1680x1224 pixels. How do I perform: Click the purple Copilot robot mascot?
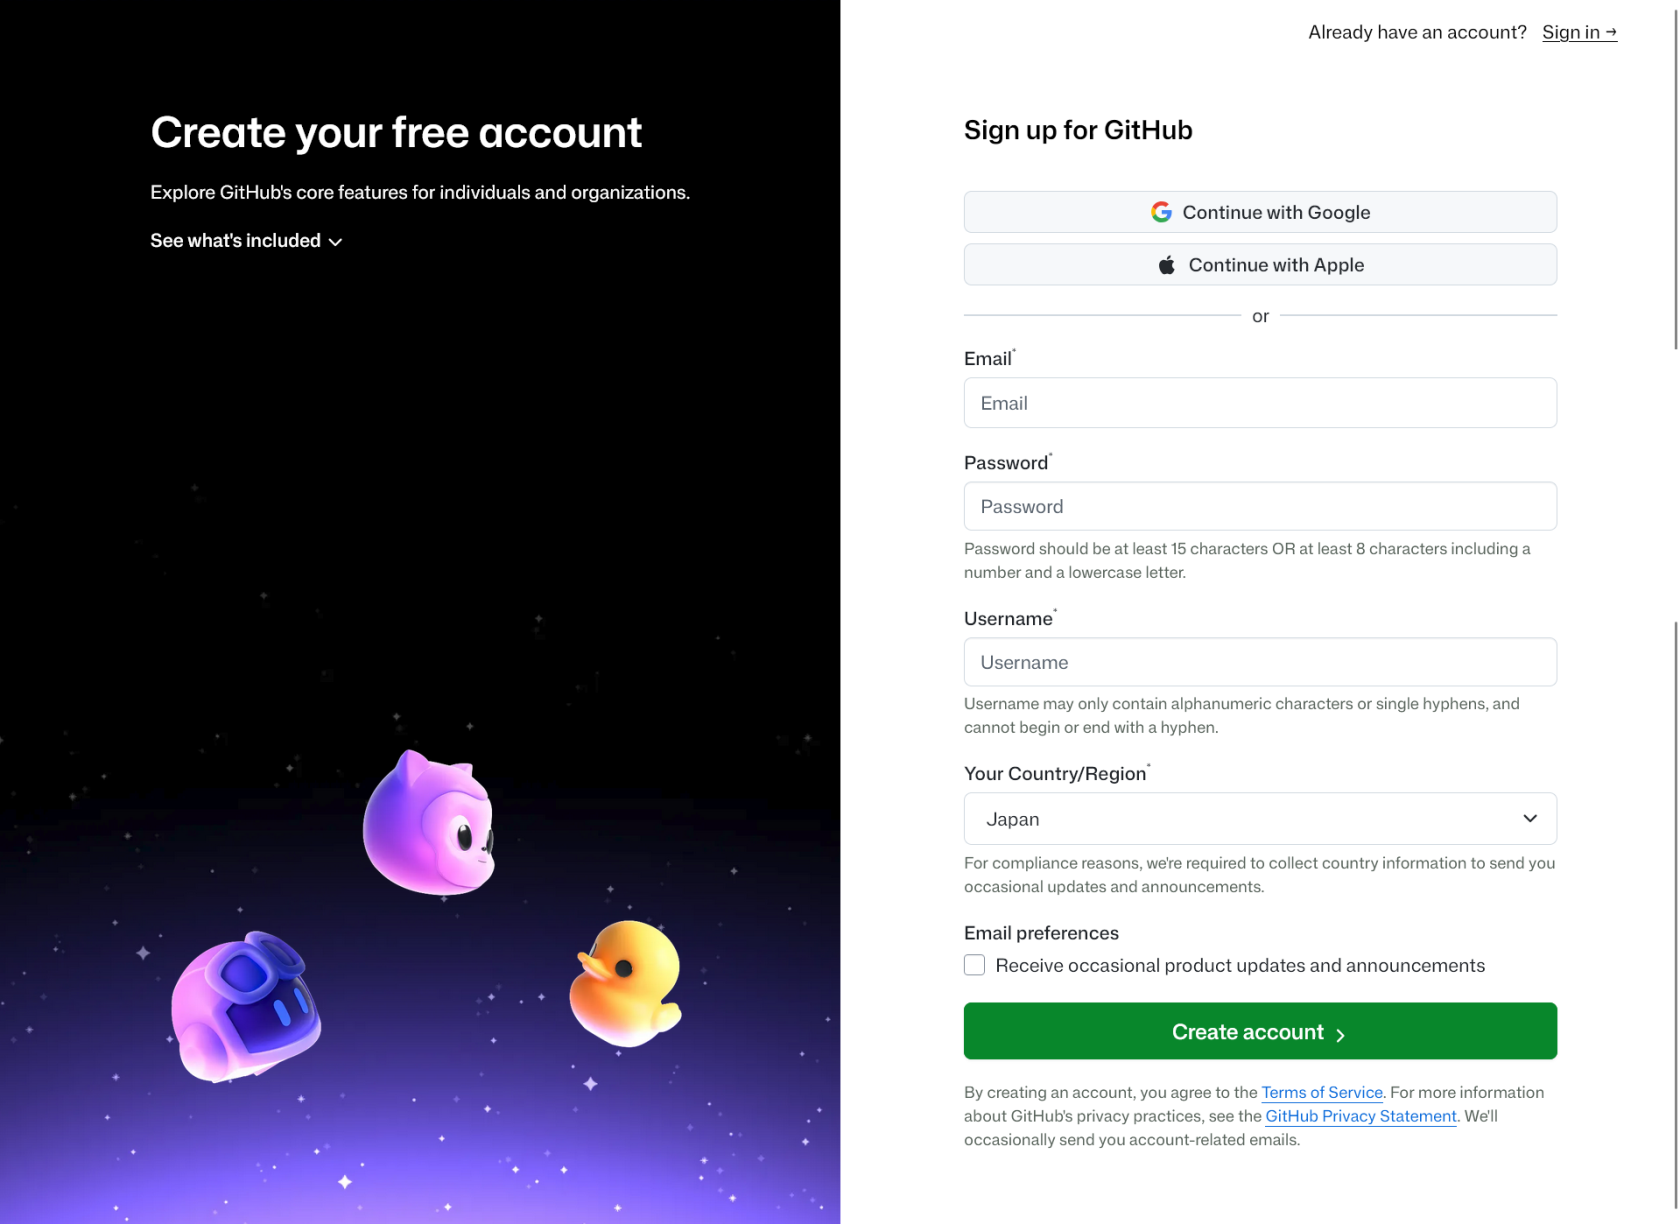coord(246,1006)
